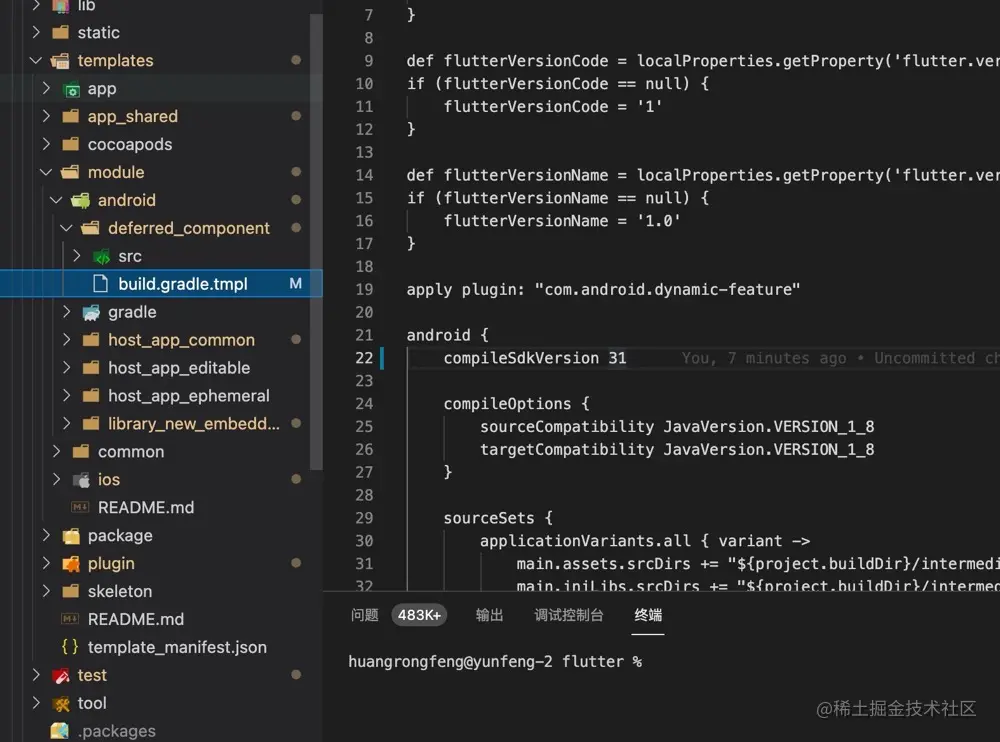The width and height of the screenshot is (1000, 742).
Task: Expand the gradle folder chevron
Action: point(66,312)
